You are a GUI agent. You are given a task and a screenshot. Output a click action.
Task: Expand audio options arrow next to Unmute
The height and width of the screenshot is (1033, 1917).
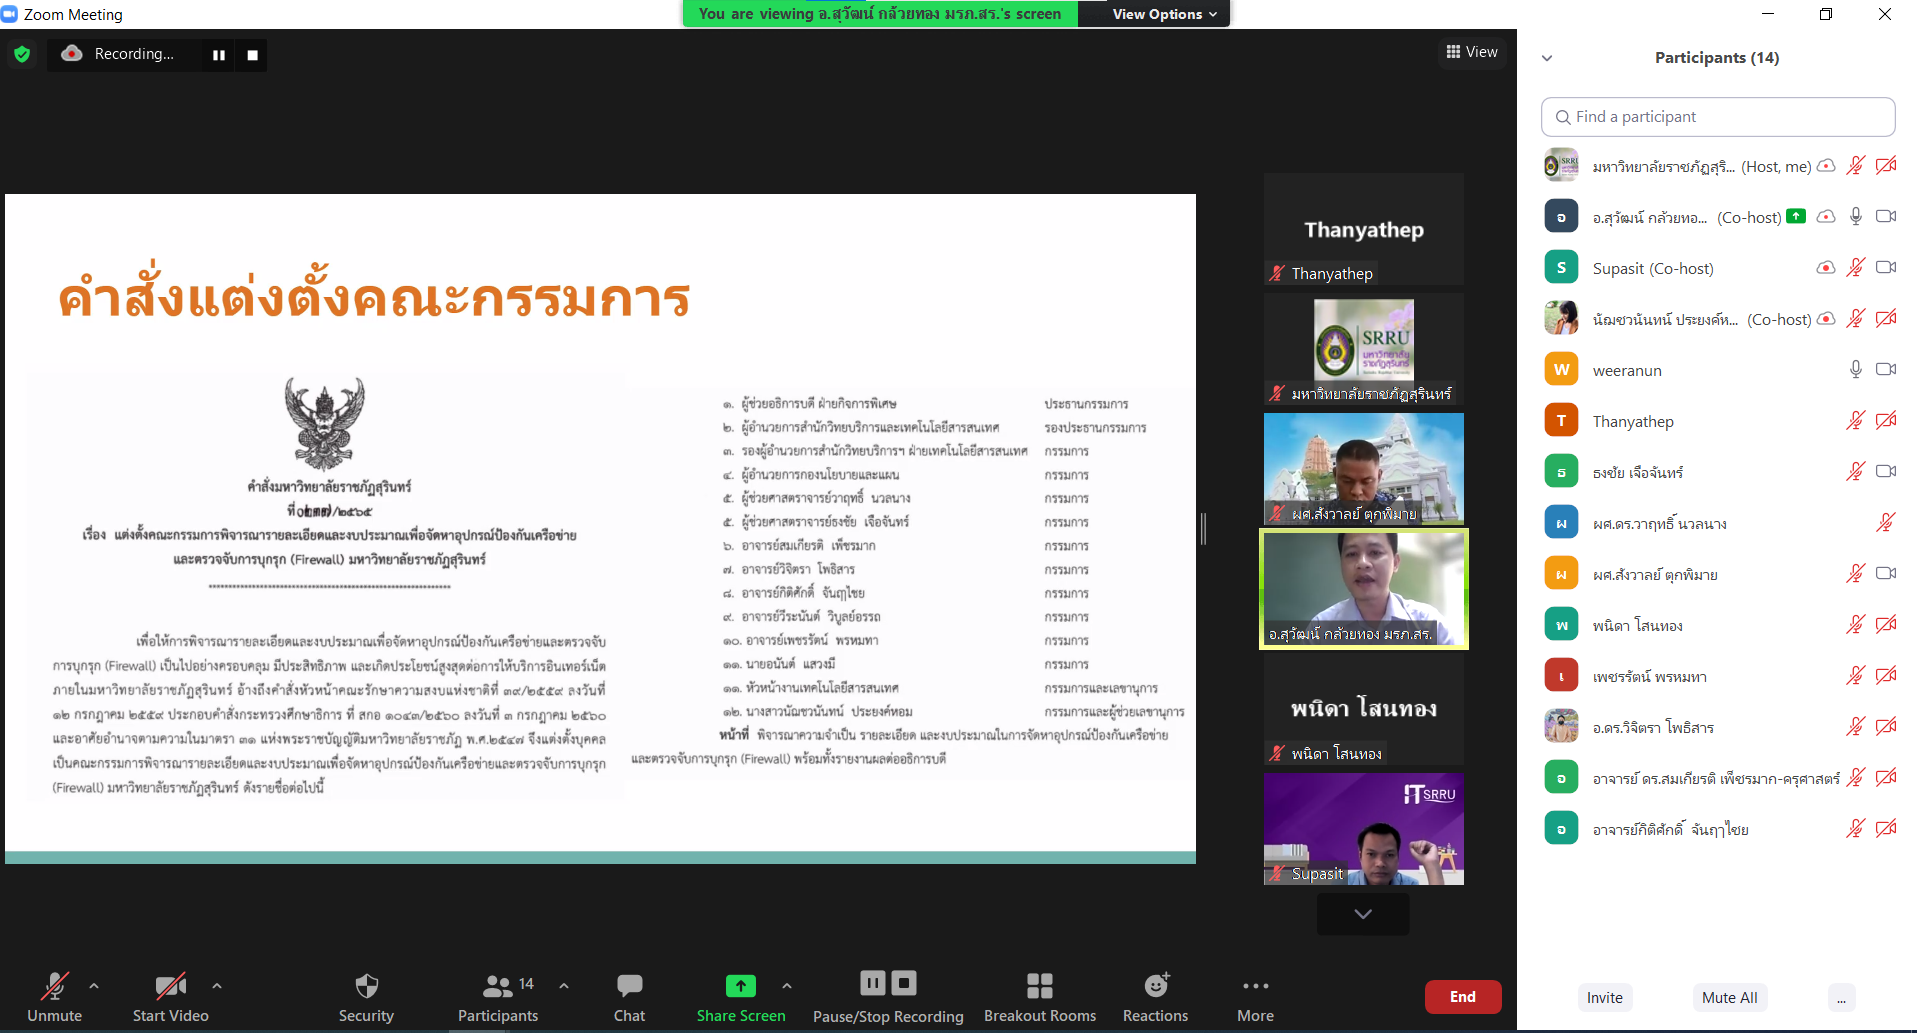pos(94,986)
